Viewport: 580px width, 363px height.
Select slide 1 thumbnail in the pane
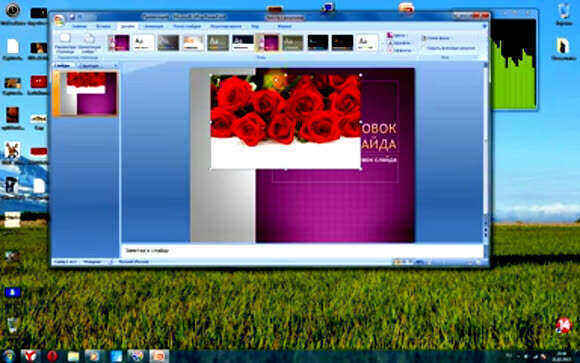point(88,93)
